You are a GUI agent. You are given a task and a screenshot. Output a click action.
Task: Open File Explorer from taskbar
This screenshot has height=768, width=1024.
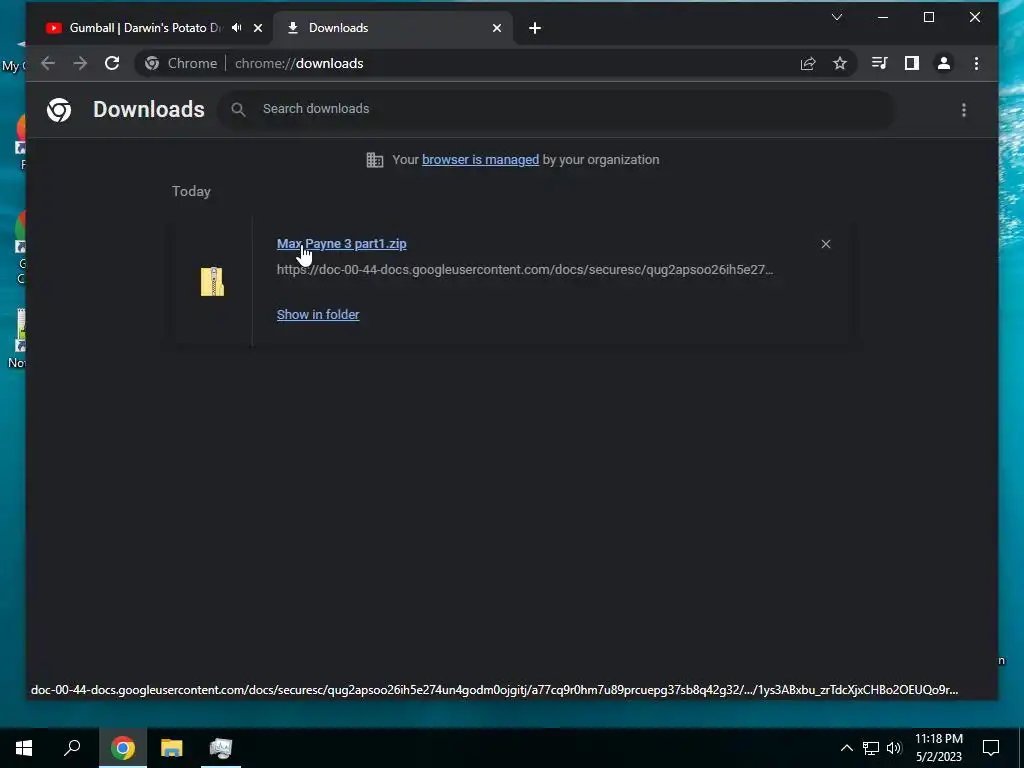(x=172, y=748)
